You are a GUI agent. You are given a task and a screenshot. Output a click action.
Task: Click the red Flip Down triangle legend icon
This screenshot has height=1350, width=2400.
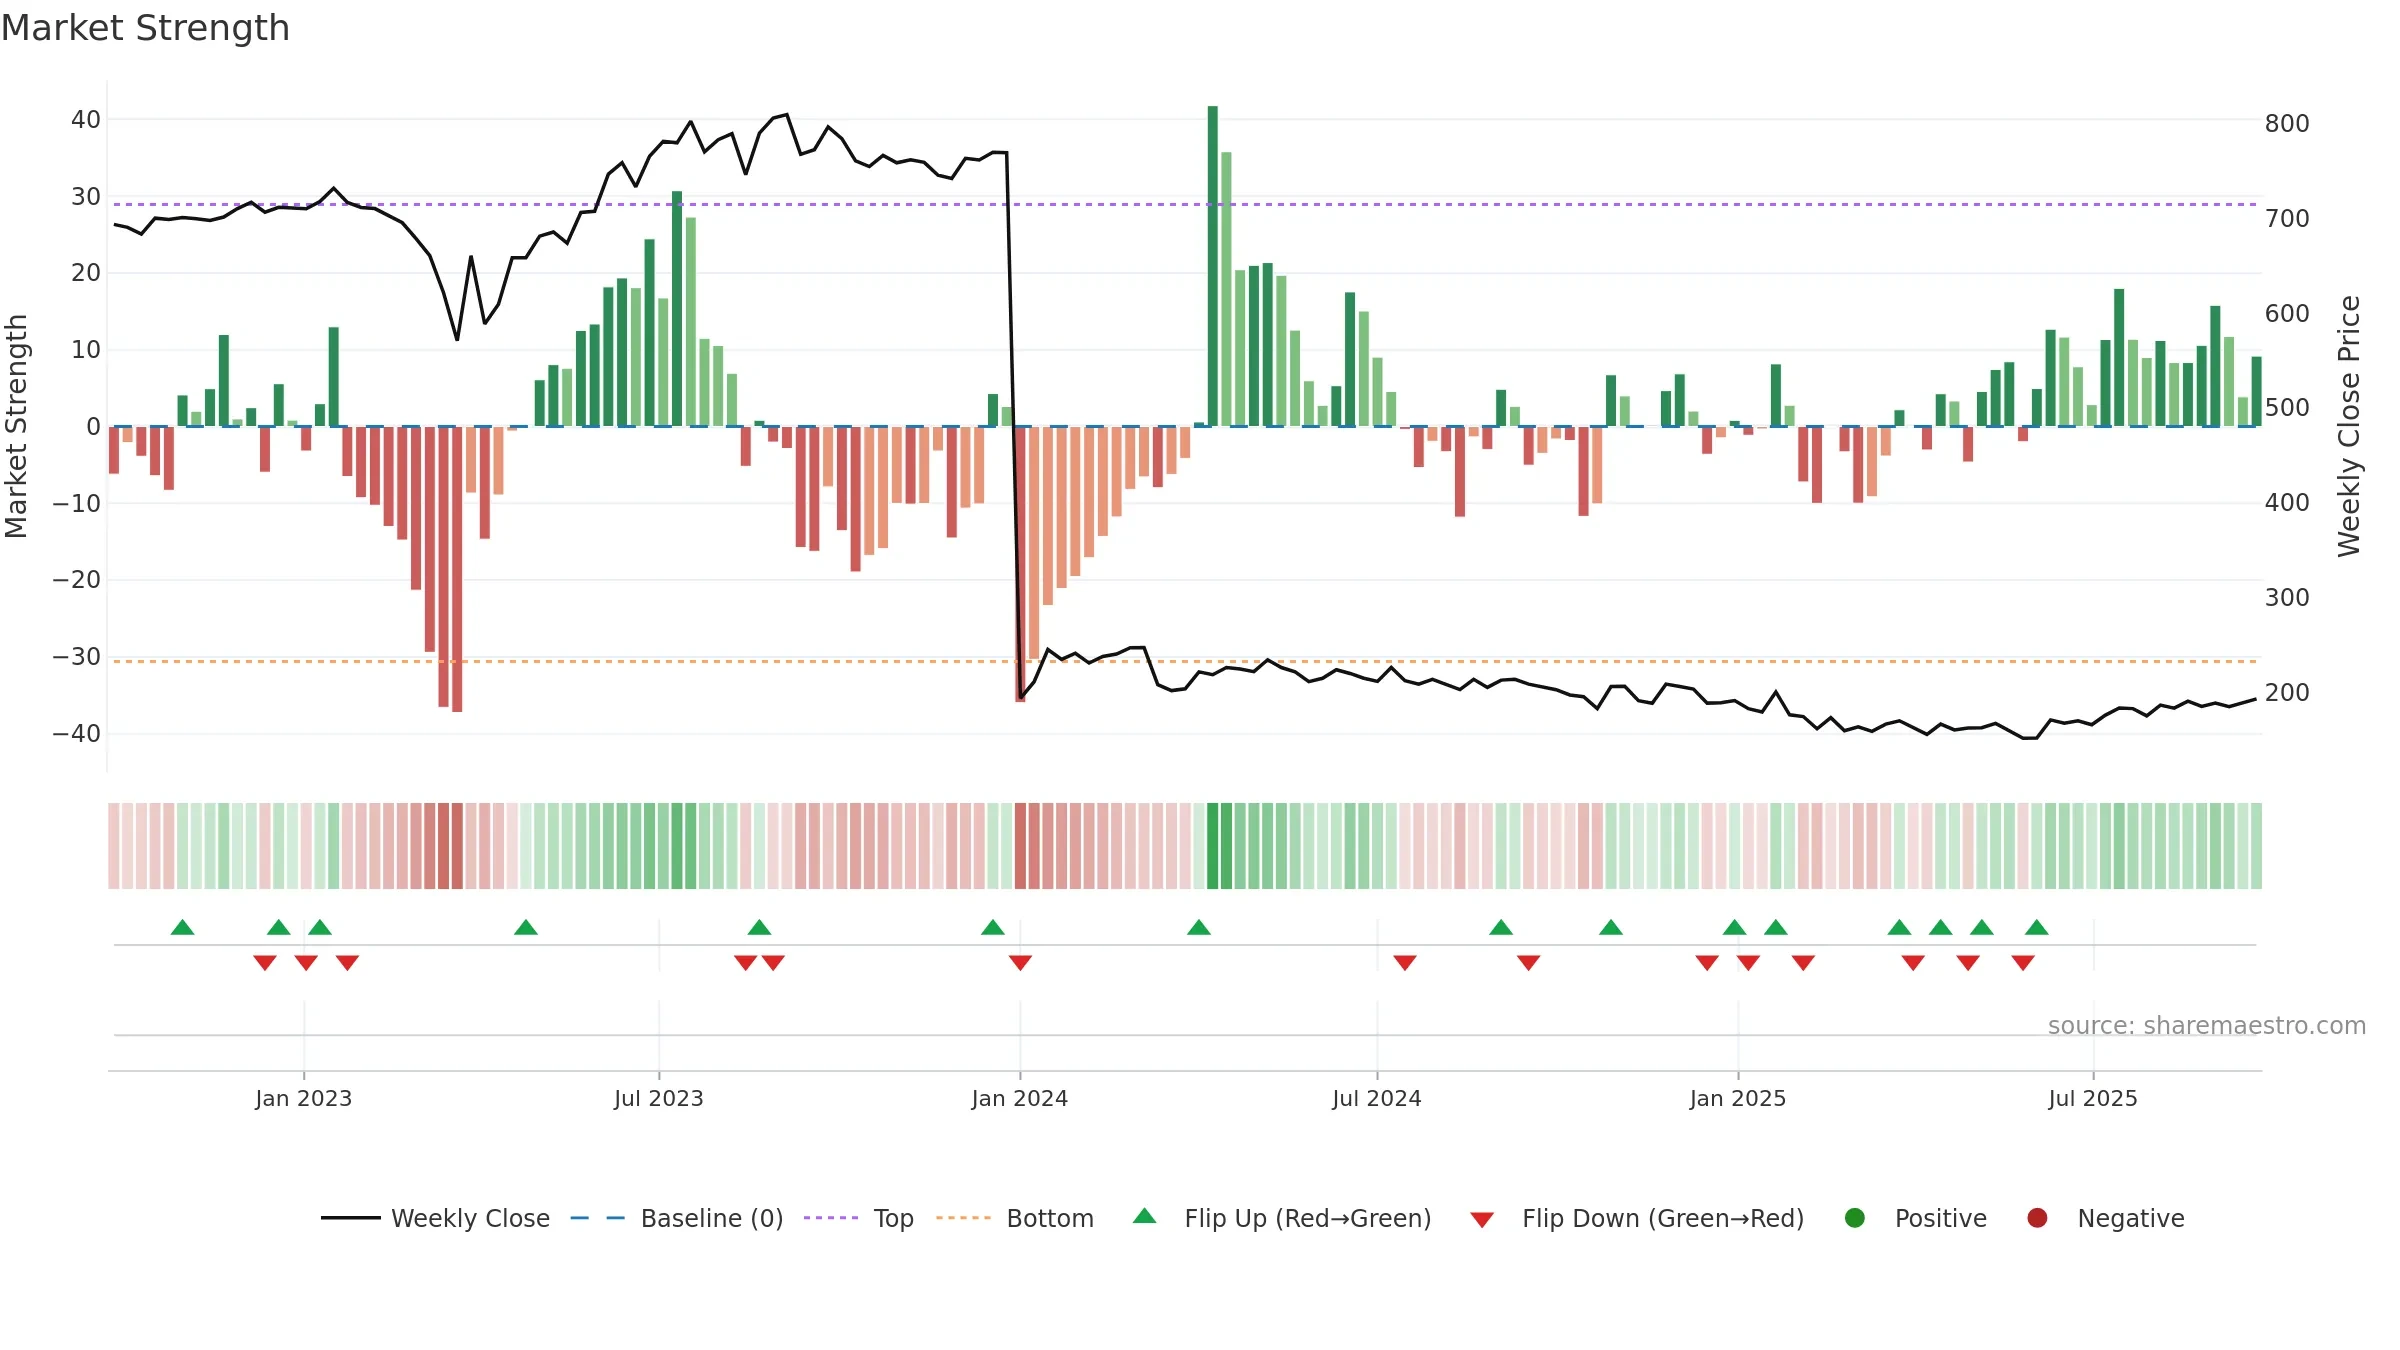coord(1482,1220)
